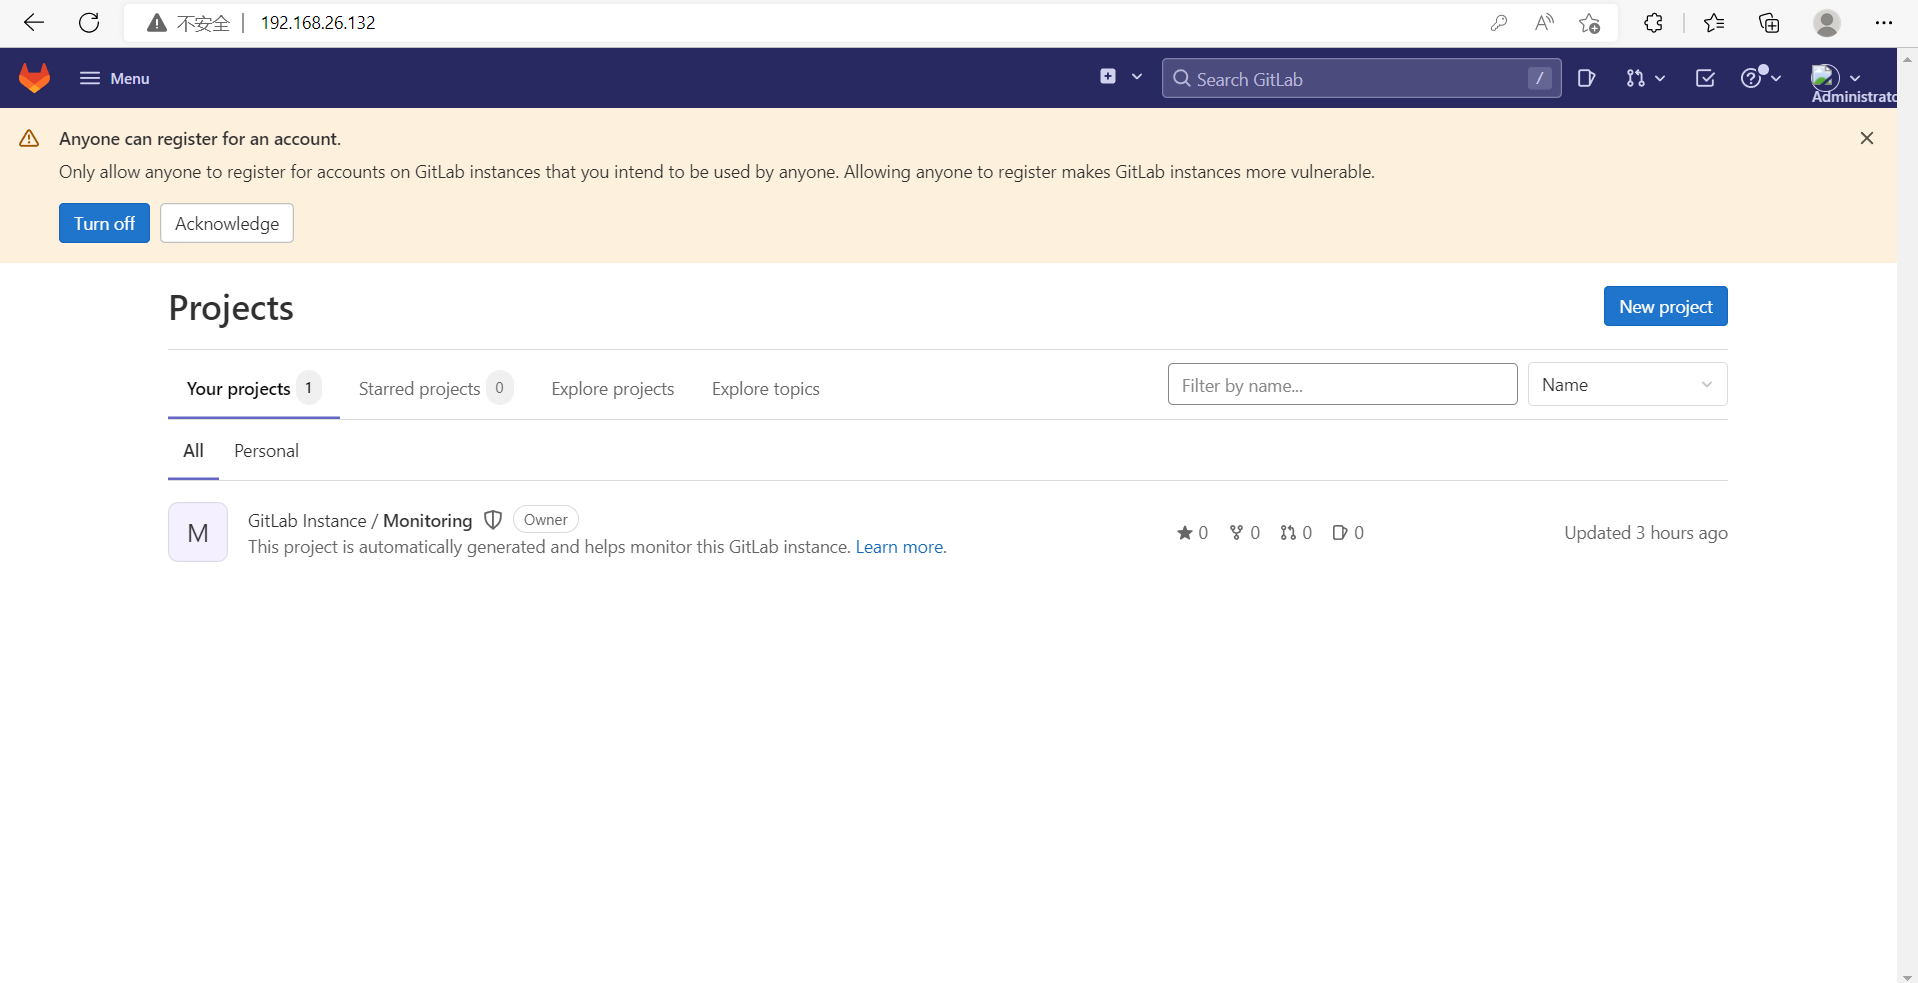Click the Filter by name field
This screenshot has height=983, width=1918.
(x=1343, y=384)
